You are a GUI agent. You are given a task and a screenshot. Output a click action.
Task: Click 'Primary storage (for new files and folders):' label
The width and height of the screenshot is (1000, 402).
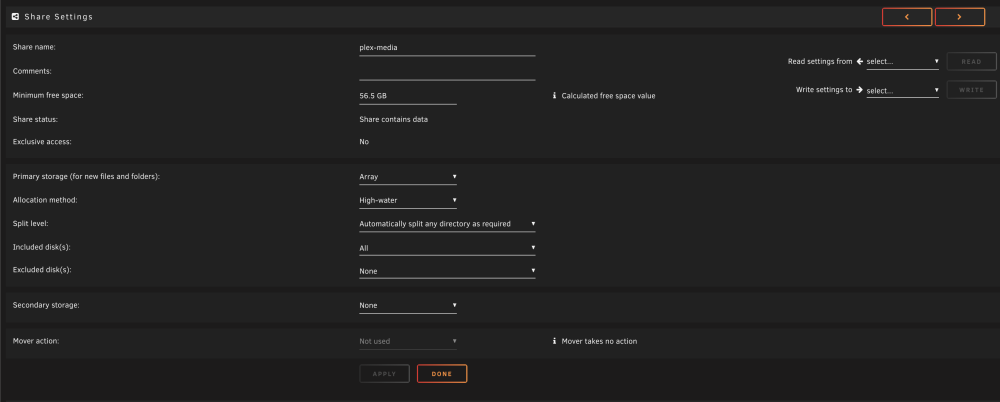point(86,176)
